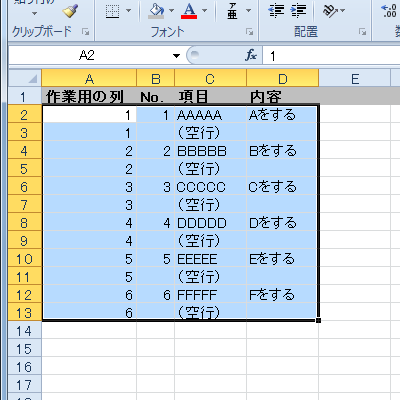Click the fx insert function icon

pyautogui.click(x=251, y=55)
